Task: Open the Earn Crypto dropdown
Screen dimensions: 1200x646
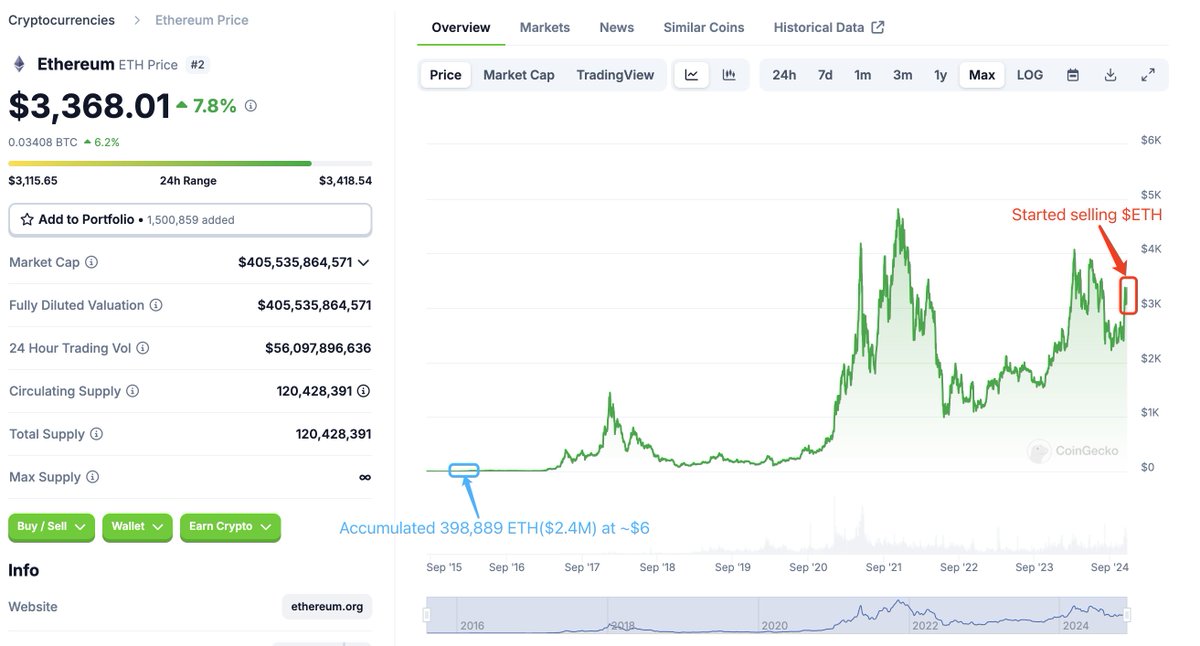Action: click(x=230, y=527)
